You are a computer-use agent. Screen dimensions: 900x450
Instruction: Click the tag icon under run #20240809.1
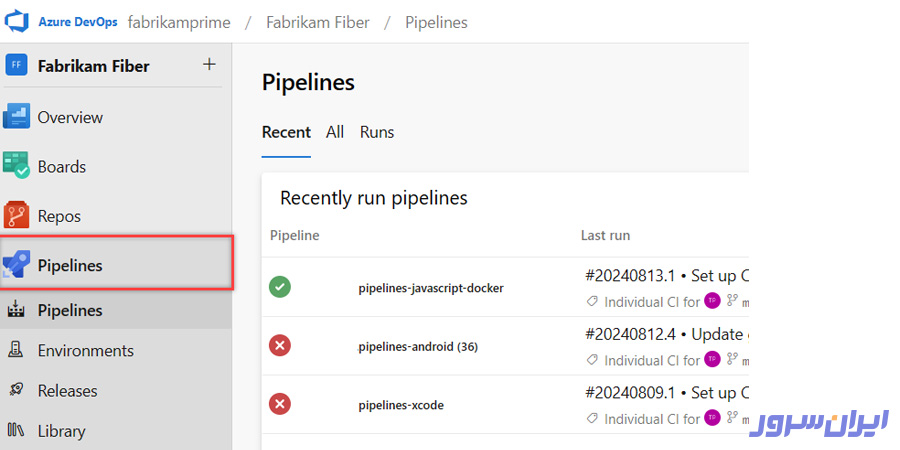click(x=592, y=418)
